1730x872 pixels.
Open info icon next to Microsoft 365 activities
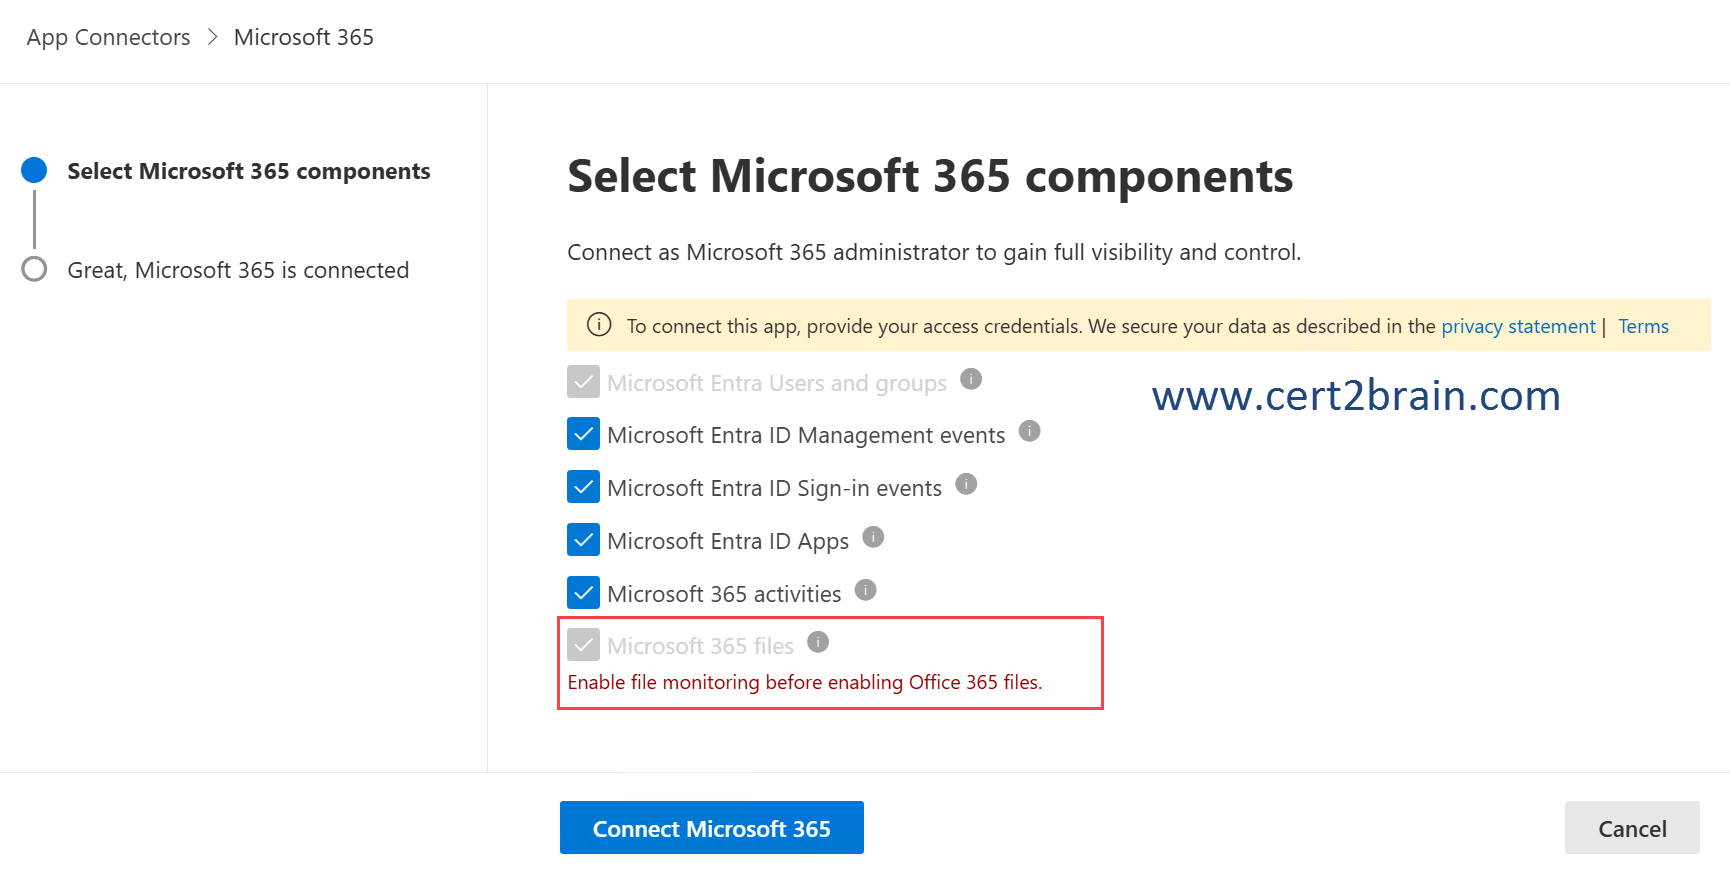pyautogui.click(x=866, y=590)
